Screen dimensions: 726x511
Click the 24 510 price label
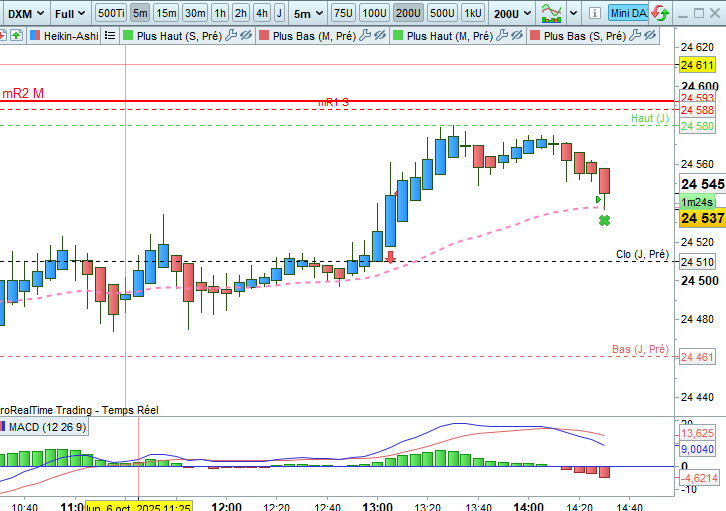697,262
